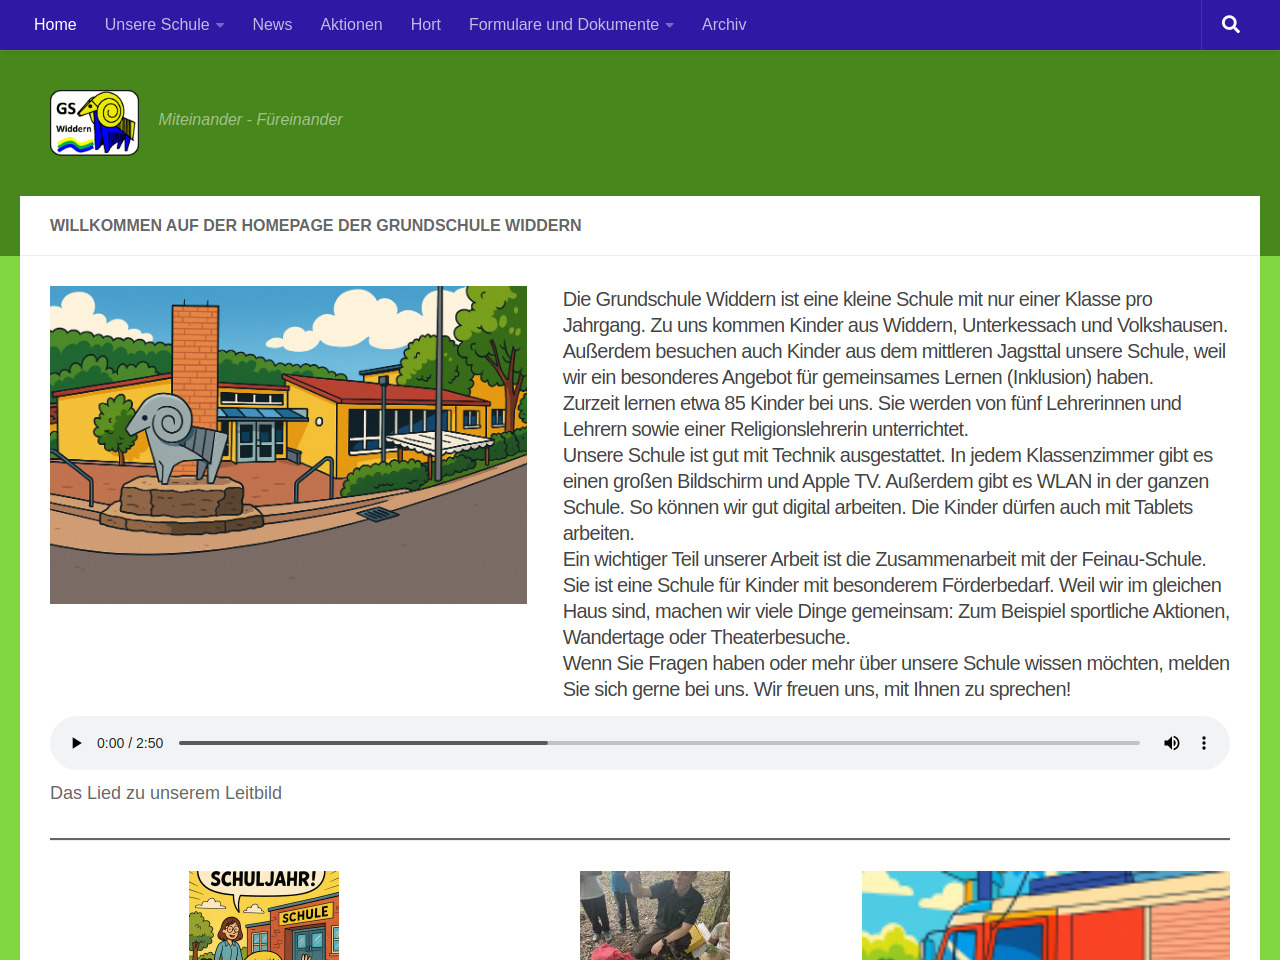The height and width of the screenshot is (960, 1280).
Task: Mute the audio player volume
Action: coord(1171,743)
